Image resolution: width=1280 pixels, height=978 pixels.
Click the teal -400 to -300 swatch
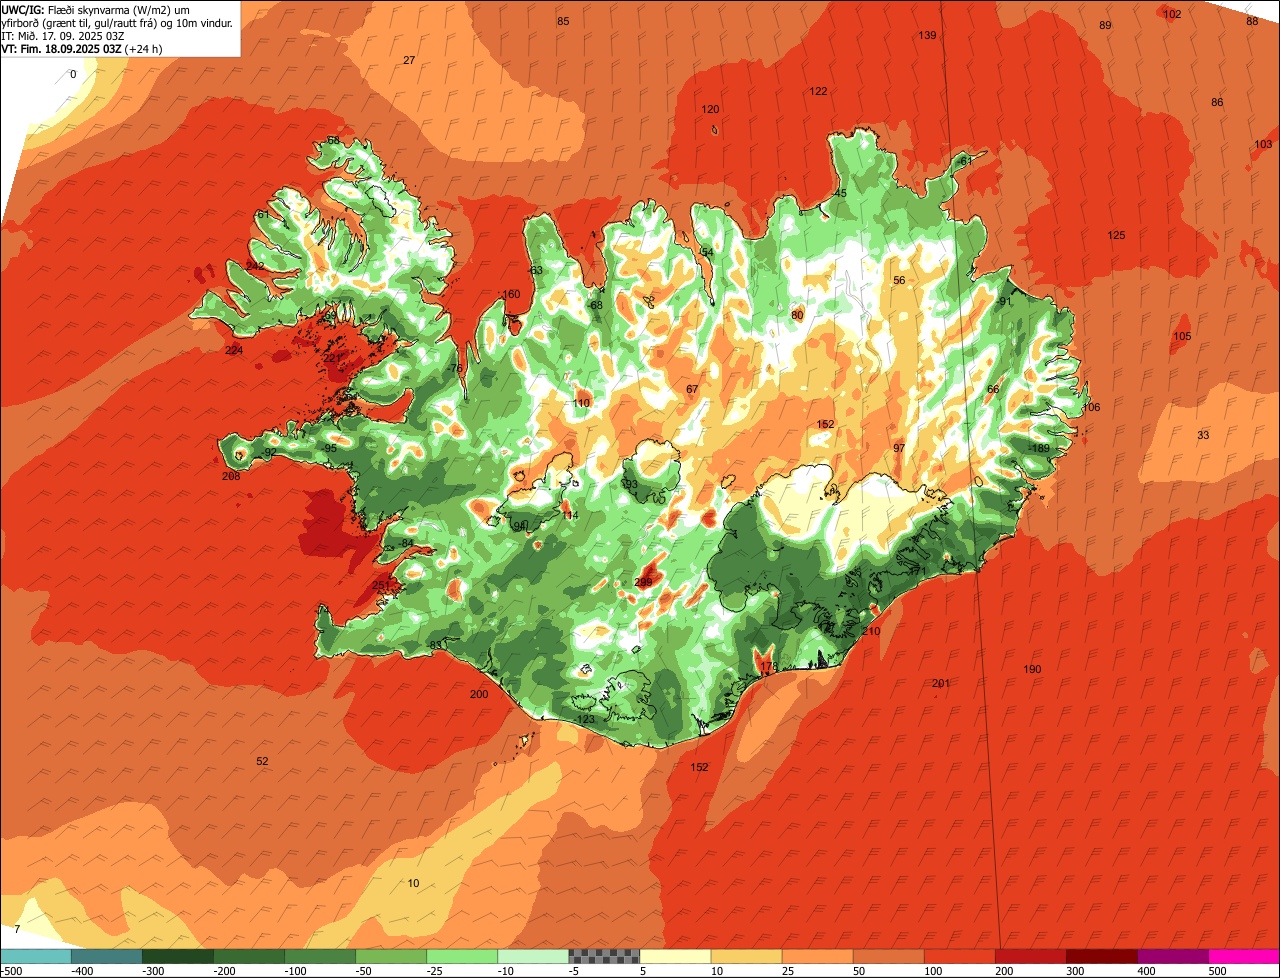pyautogui.click(x=107, y=956)
